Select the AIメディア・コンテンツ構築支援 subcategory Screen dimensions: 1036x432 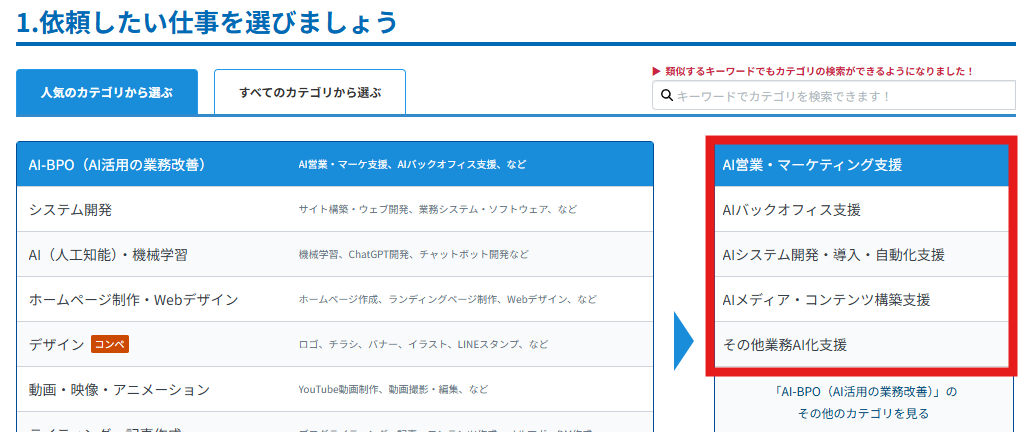[825, 299]
